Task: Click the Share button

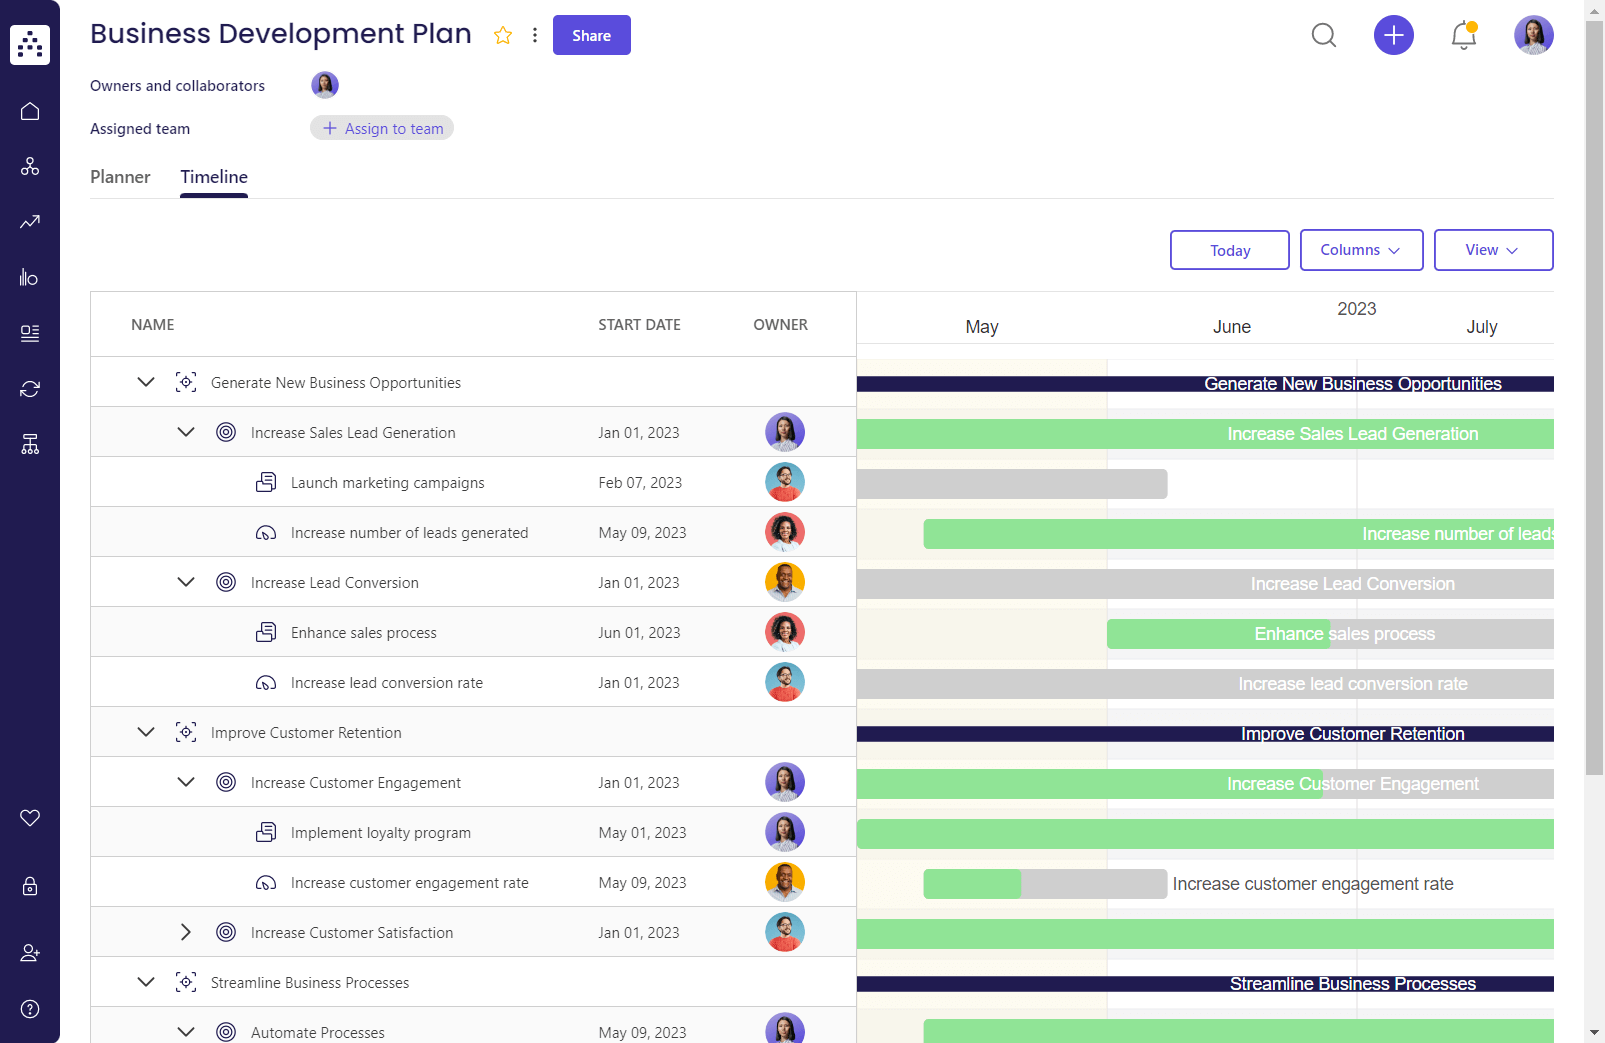Action: tap(591, 34)
